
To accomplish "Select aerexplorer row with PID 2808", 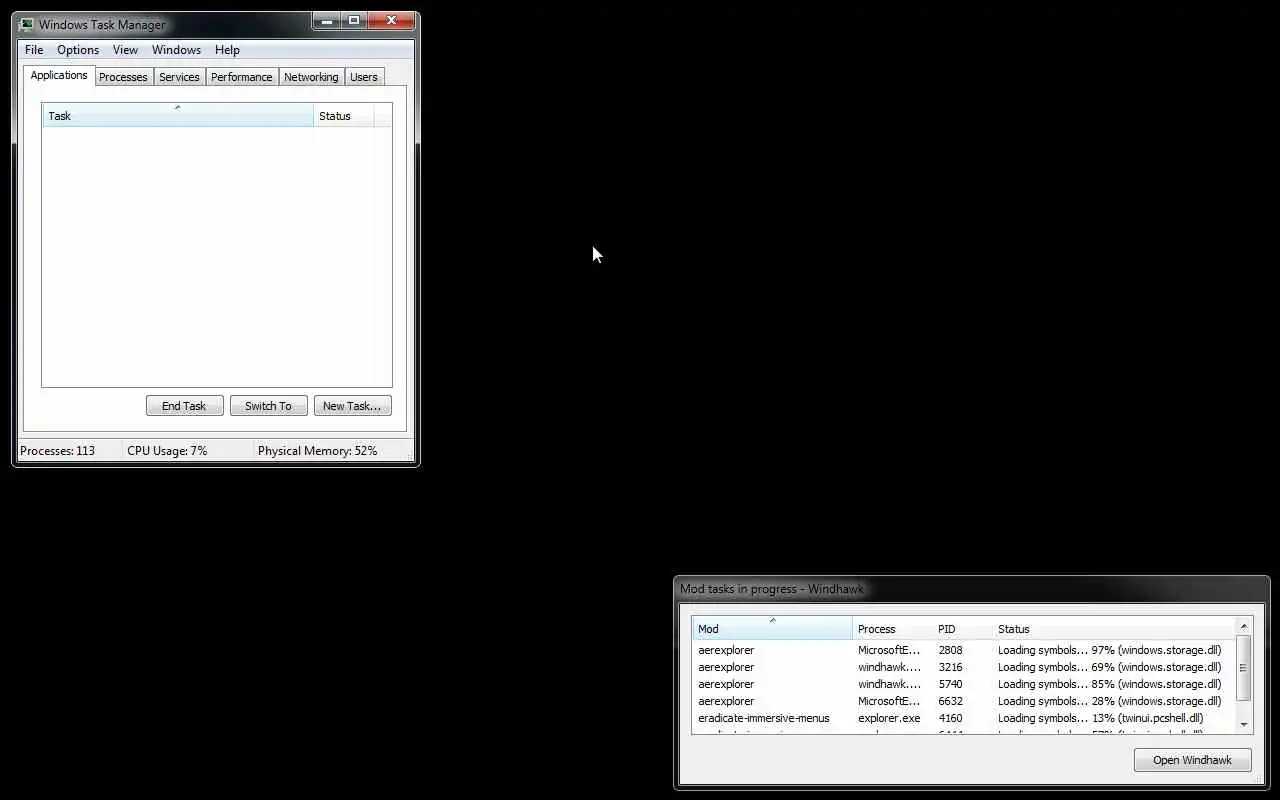I will tap(964, 650).
